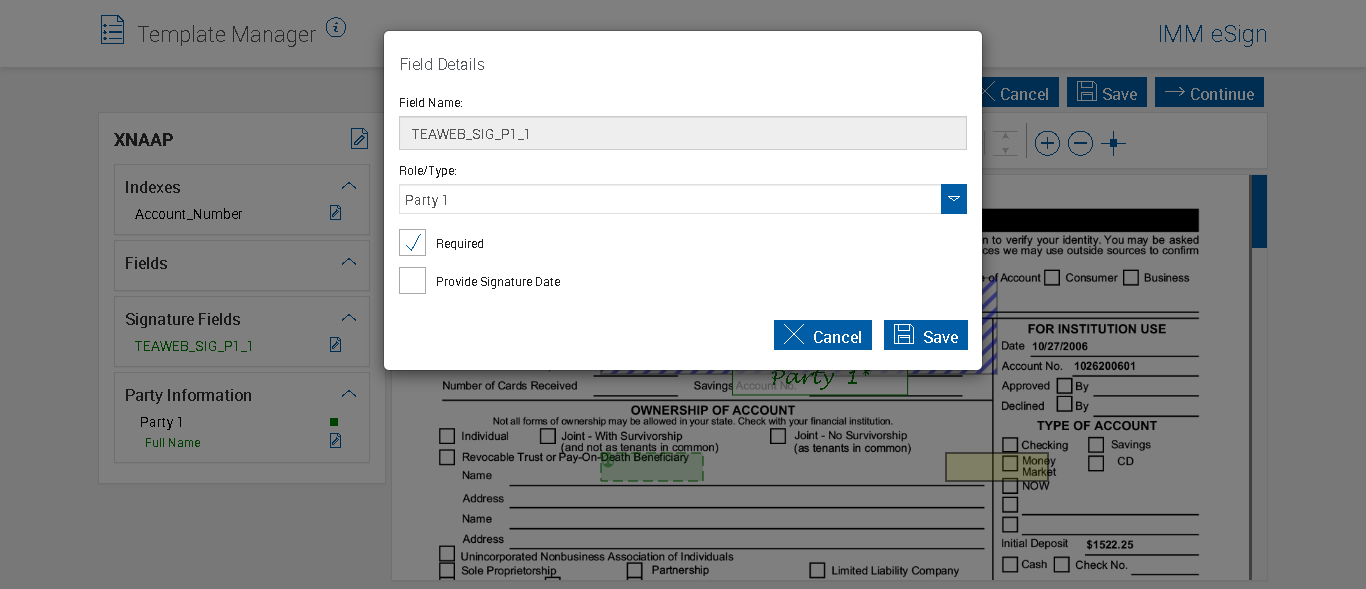Screen dimensions: 1366x589
Task: Click the crosshair fit icon in toolbar
Action: click(x=1113, y=144)
